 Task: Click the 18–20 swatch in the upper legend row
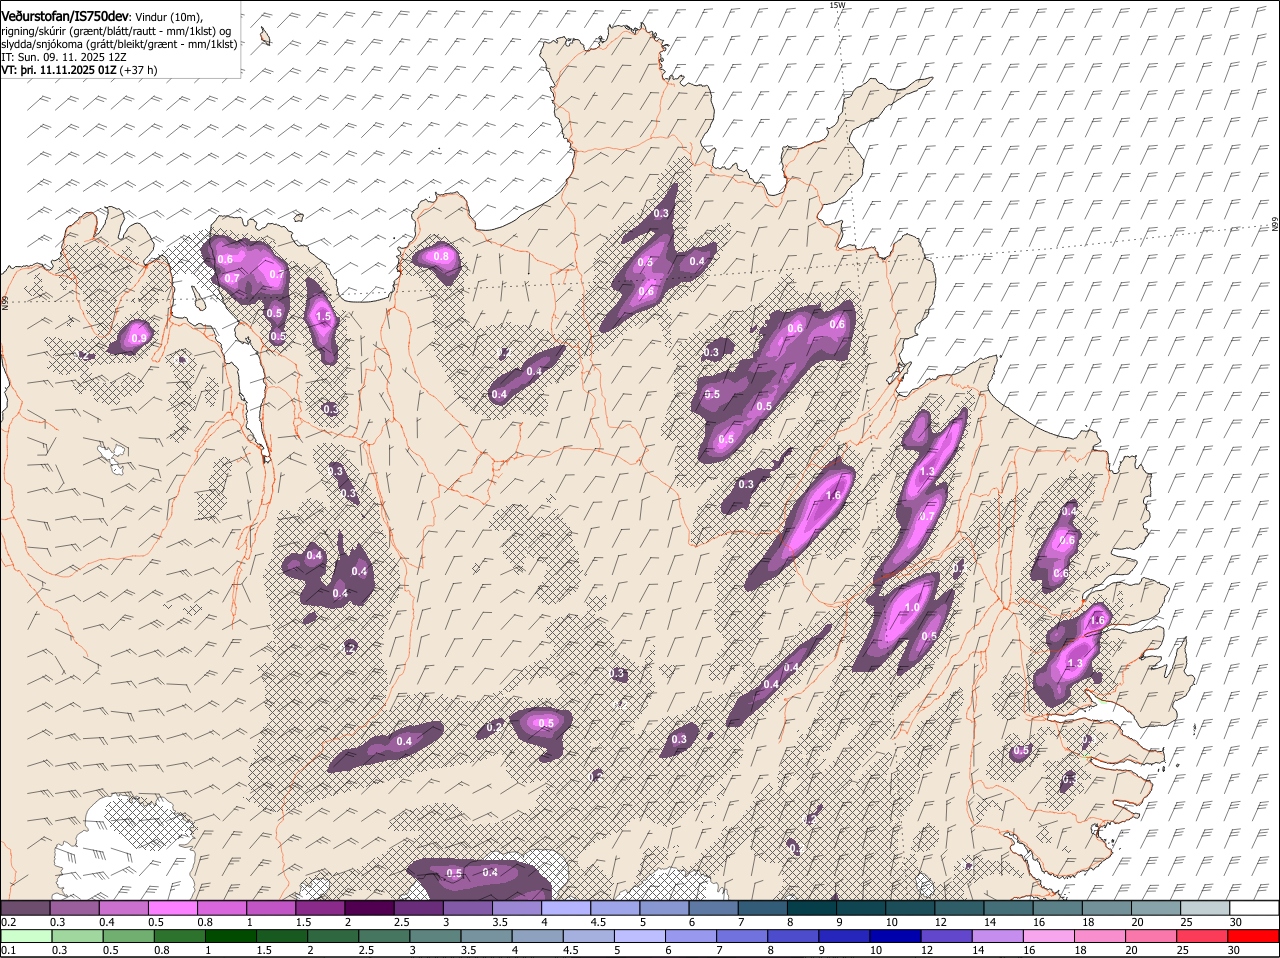[1107, 907]
